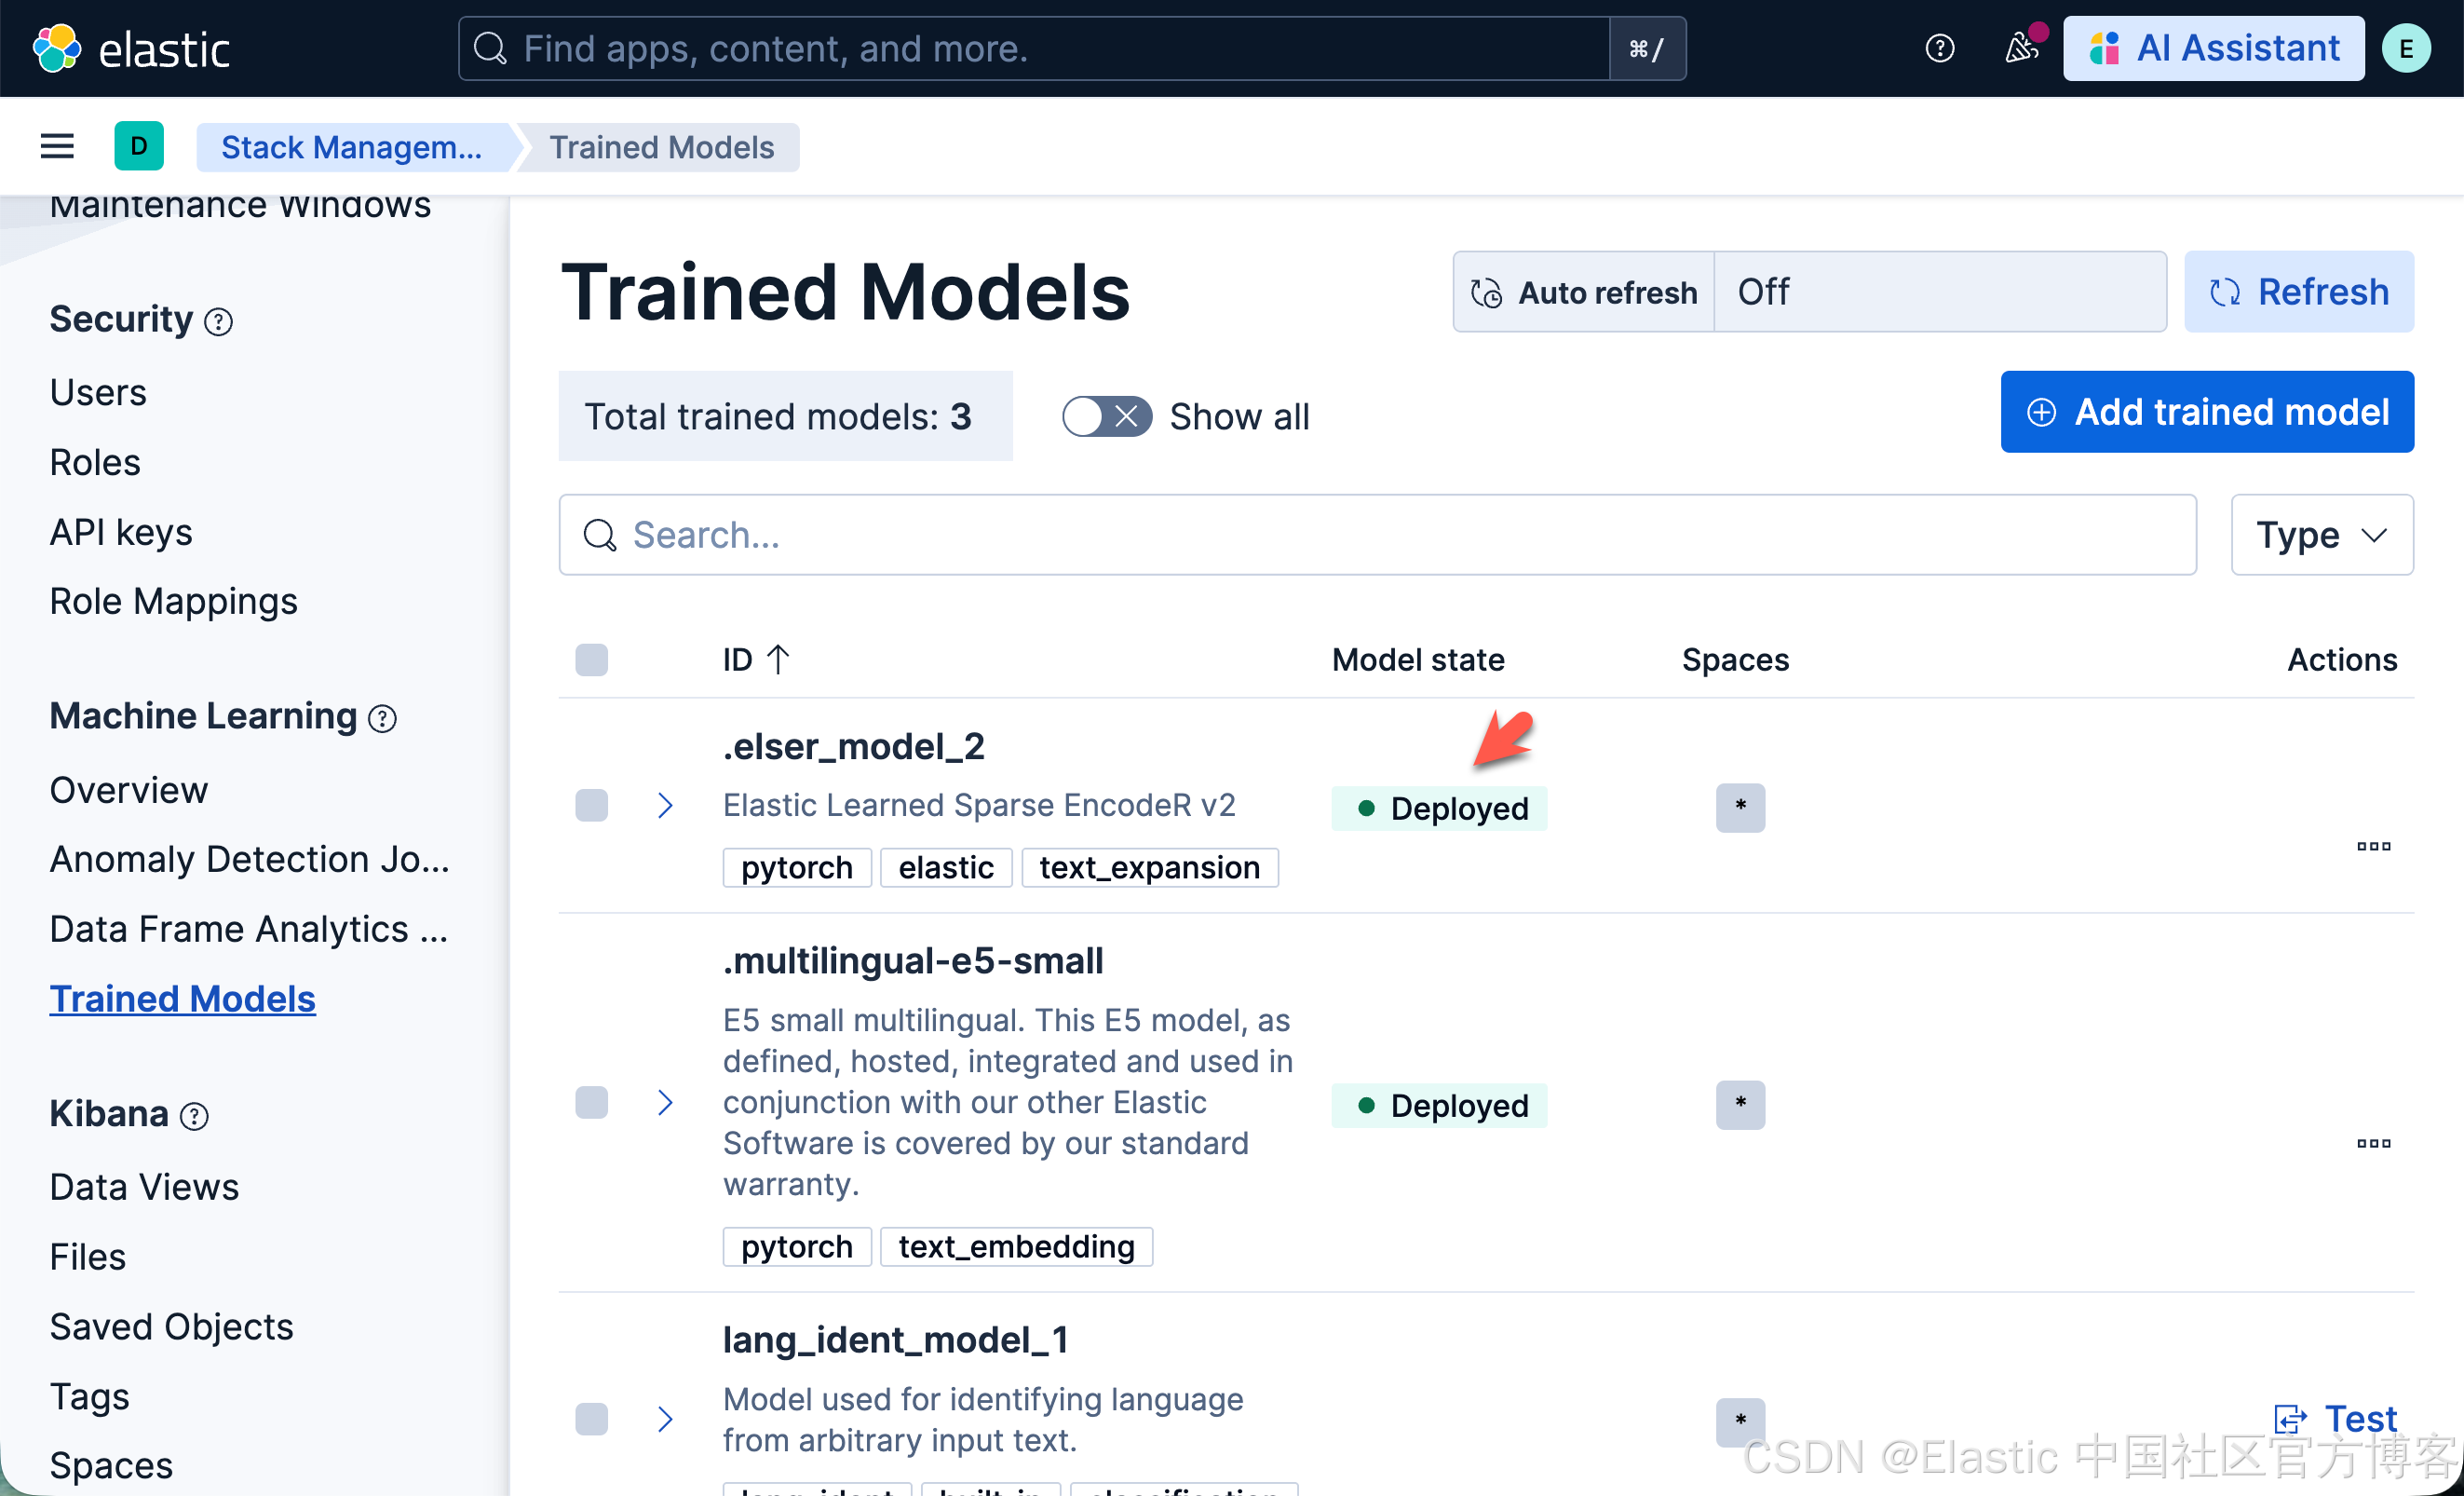Click the models Search field

tap(1376, 535)
